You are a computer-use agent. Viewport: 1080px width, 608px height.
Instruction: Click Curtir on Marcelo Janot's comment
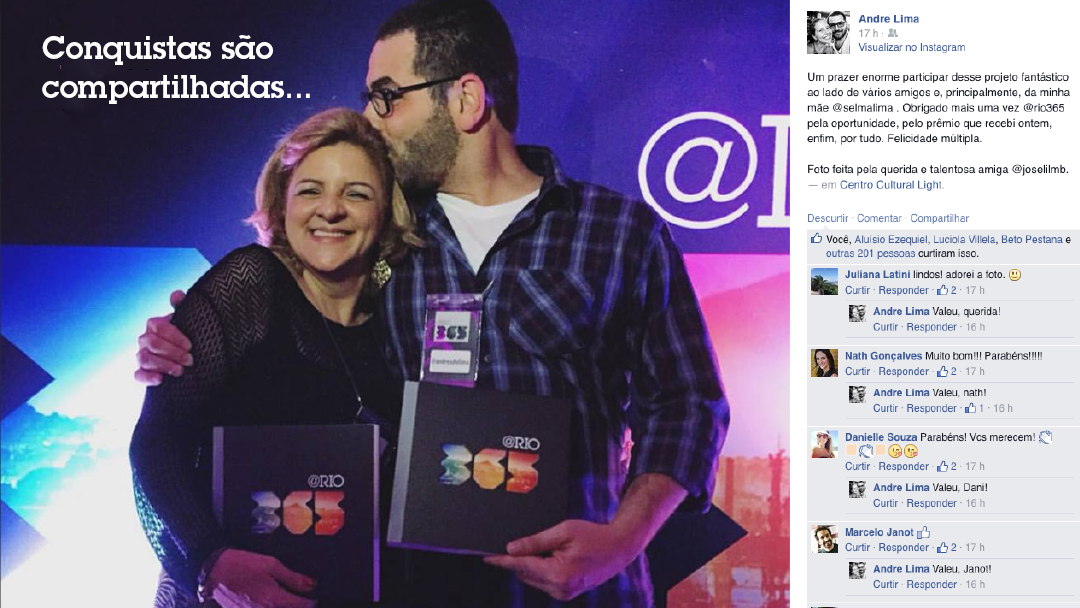pos(858,548)
